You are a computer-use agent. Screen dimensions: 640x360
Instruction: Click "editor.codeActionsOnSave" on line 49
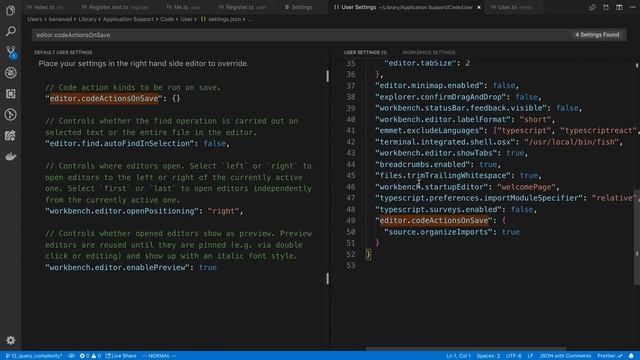[434, 221]
